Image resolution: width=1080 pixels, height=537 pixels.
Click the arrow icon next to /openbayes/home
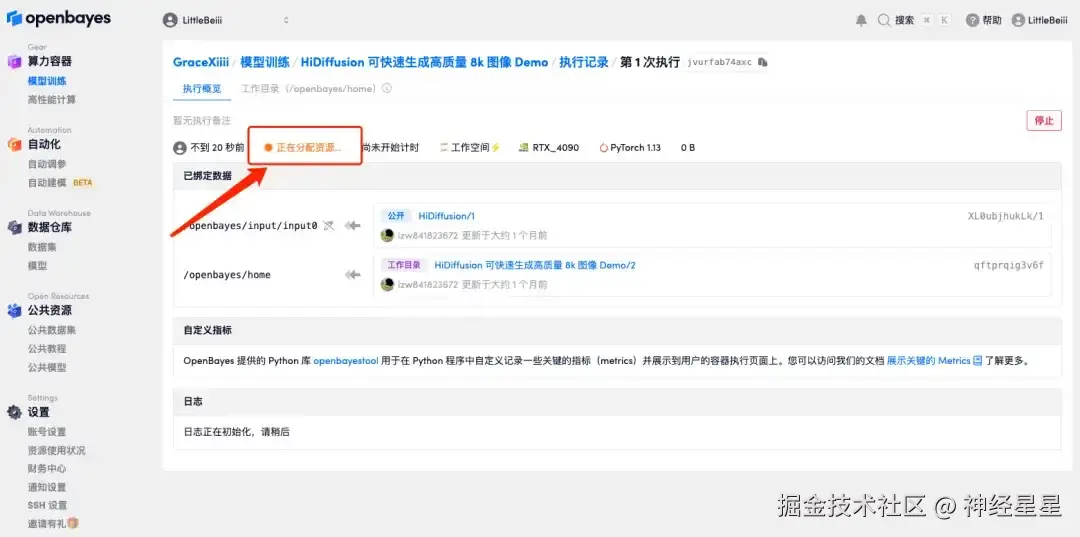[x=353, y=275]
